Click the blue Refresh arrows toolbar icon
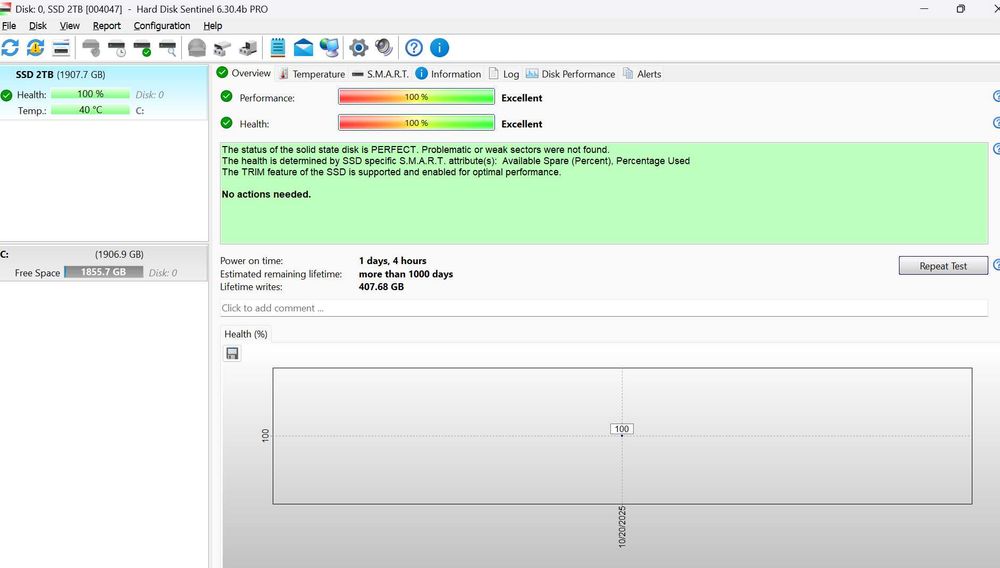Viewport: 1000px width, 568px height. click(x=10, y=48)
